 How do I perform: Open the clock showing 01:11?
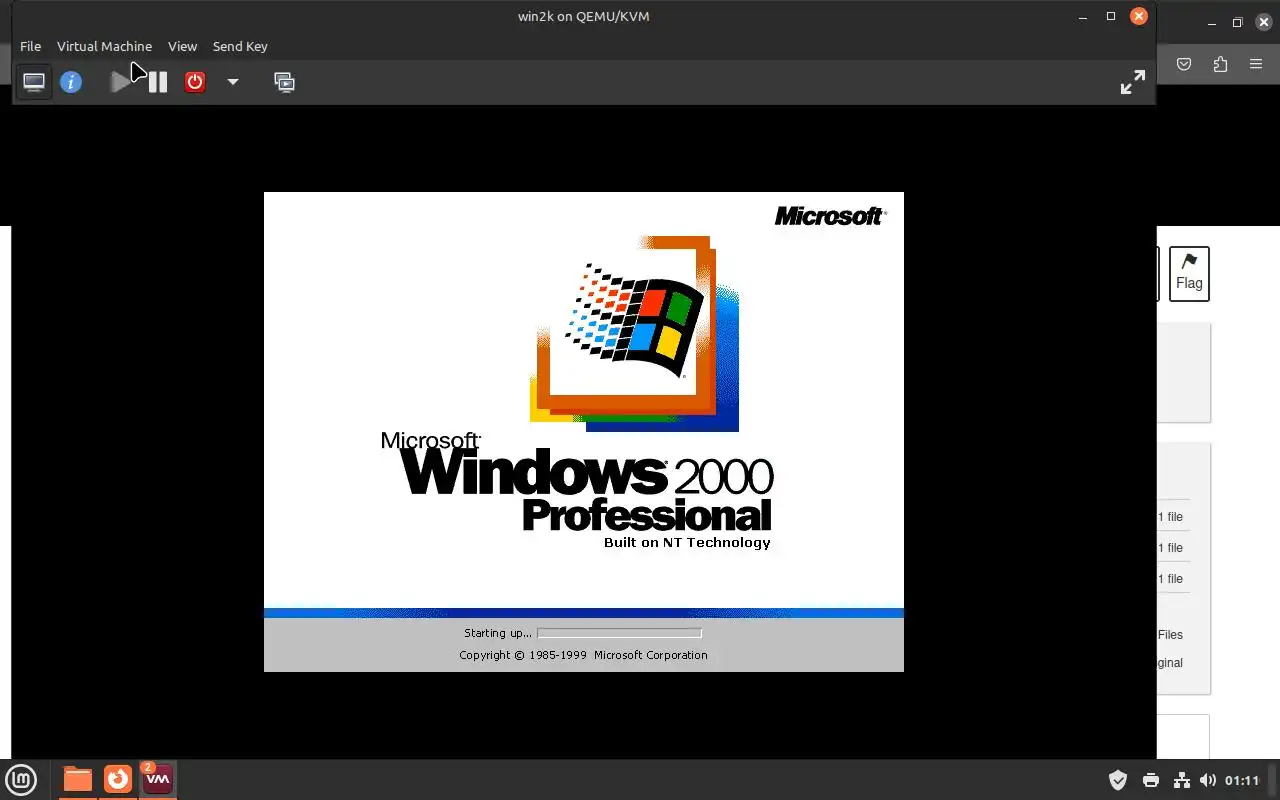[1242, 780]
